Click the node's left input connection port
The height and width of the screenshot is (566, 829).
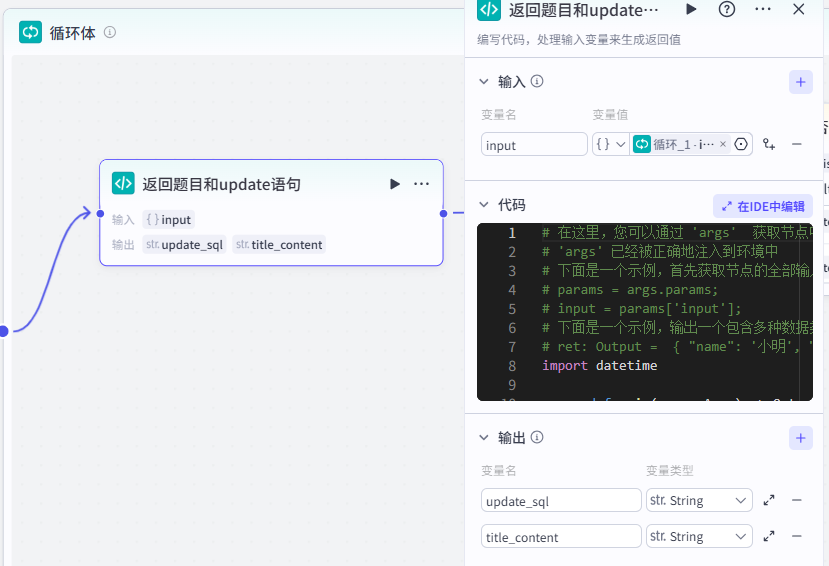(100, 214)
